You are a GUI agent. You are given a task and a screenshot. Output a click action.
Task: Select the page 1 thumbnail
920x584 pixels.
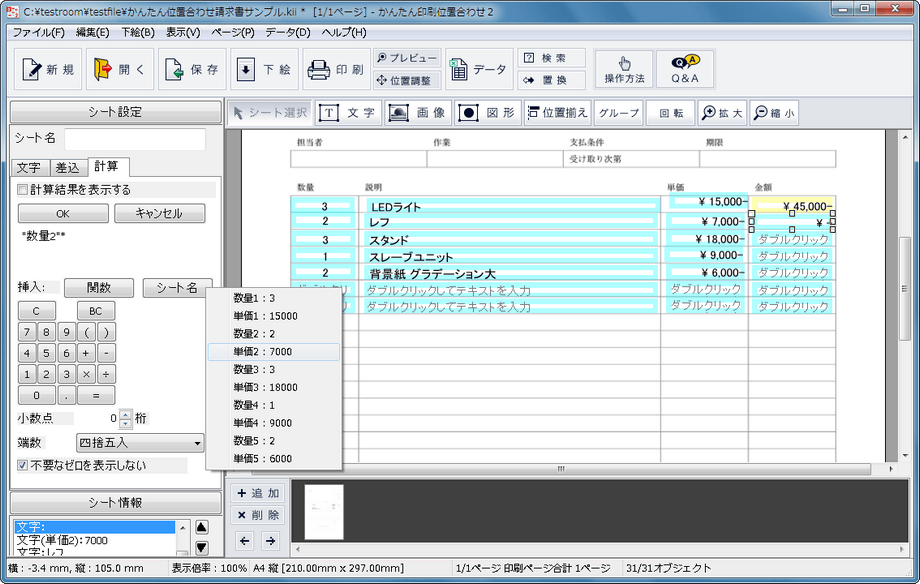coord(324,512)
